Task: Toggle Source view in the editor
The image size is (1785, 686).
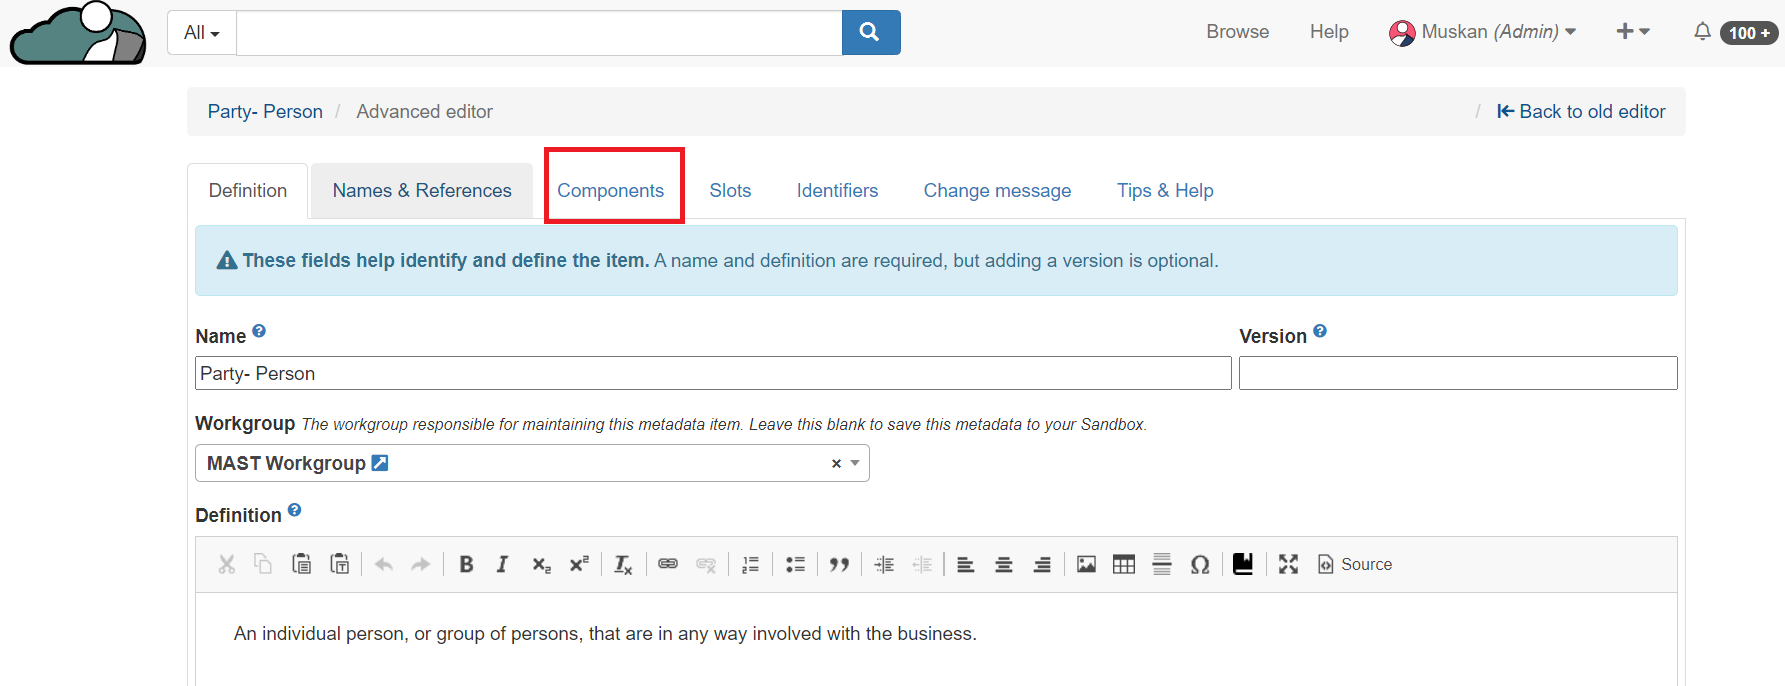Action: tap(1355, 565)
